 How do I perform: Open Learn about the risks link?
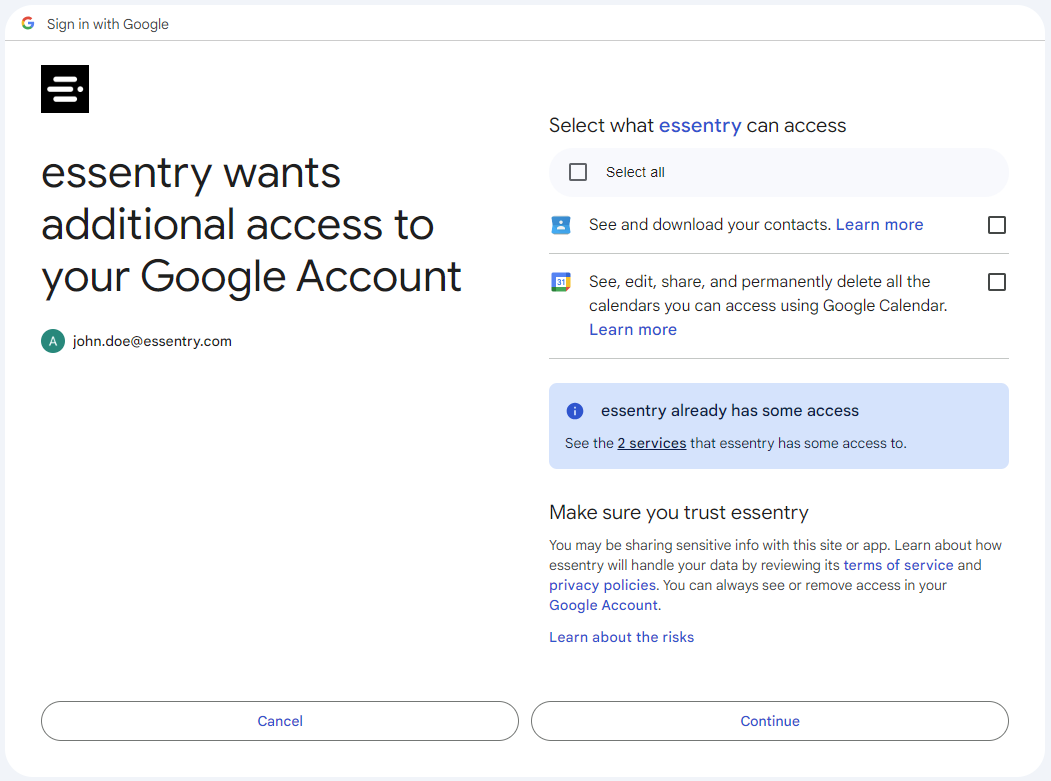point(621,638)
